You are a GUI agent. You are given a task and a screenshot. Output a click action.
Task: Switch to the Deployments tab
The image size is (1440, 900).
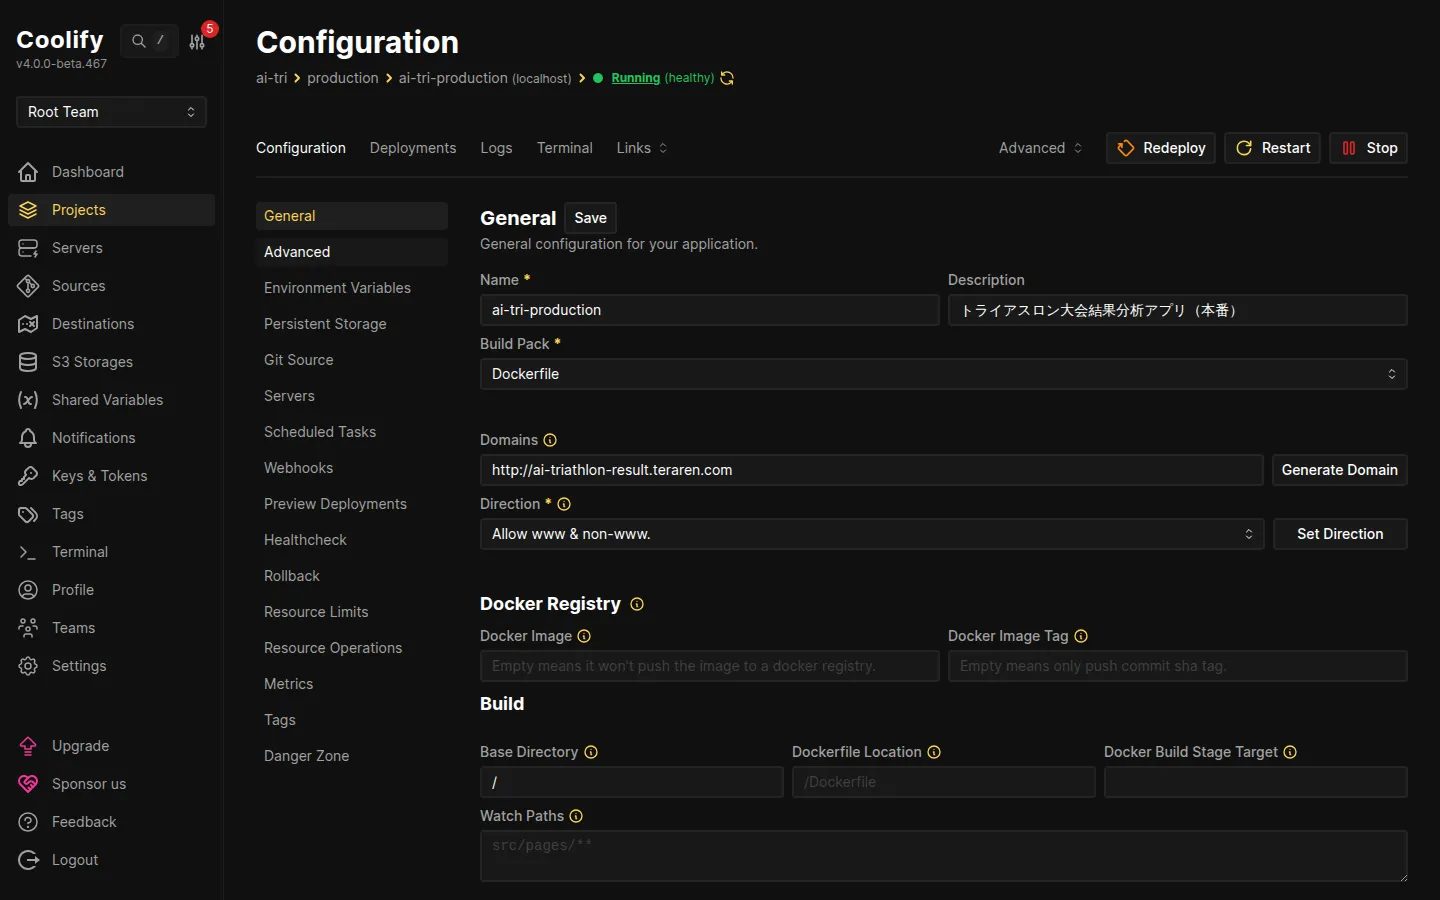click(x=412, y=148)
